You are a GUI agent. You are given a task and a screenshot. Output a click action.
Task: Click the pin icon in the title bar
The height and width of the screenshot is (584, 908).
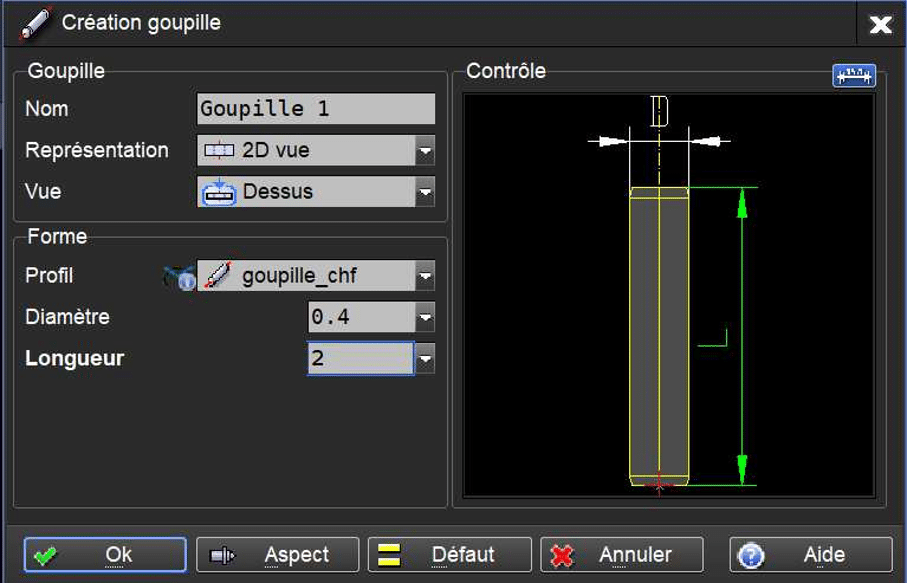pyautogui.click(x=36, y=23)
